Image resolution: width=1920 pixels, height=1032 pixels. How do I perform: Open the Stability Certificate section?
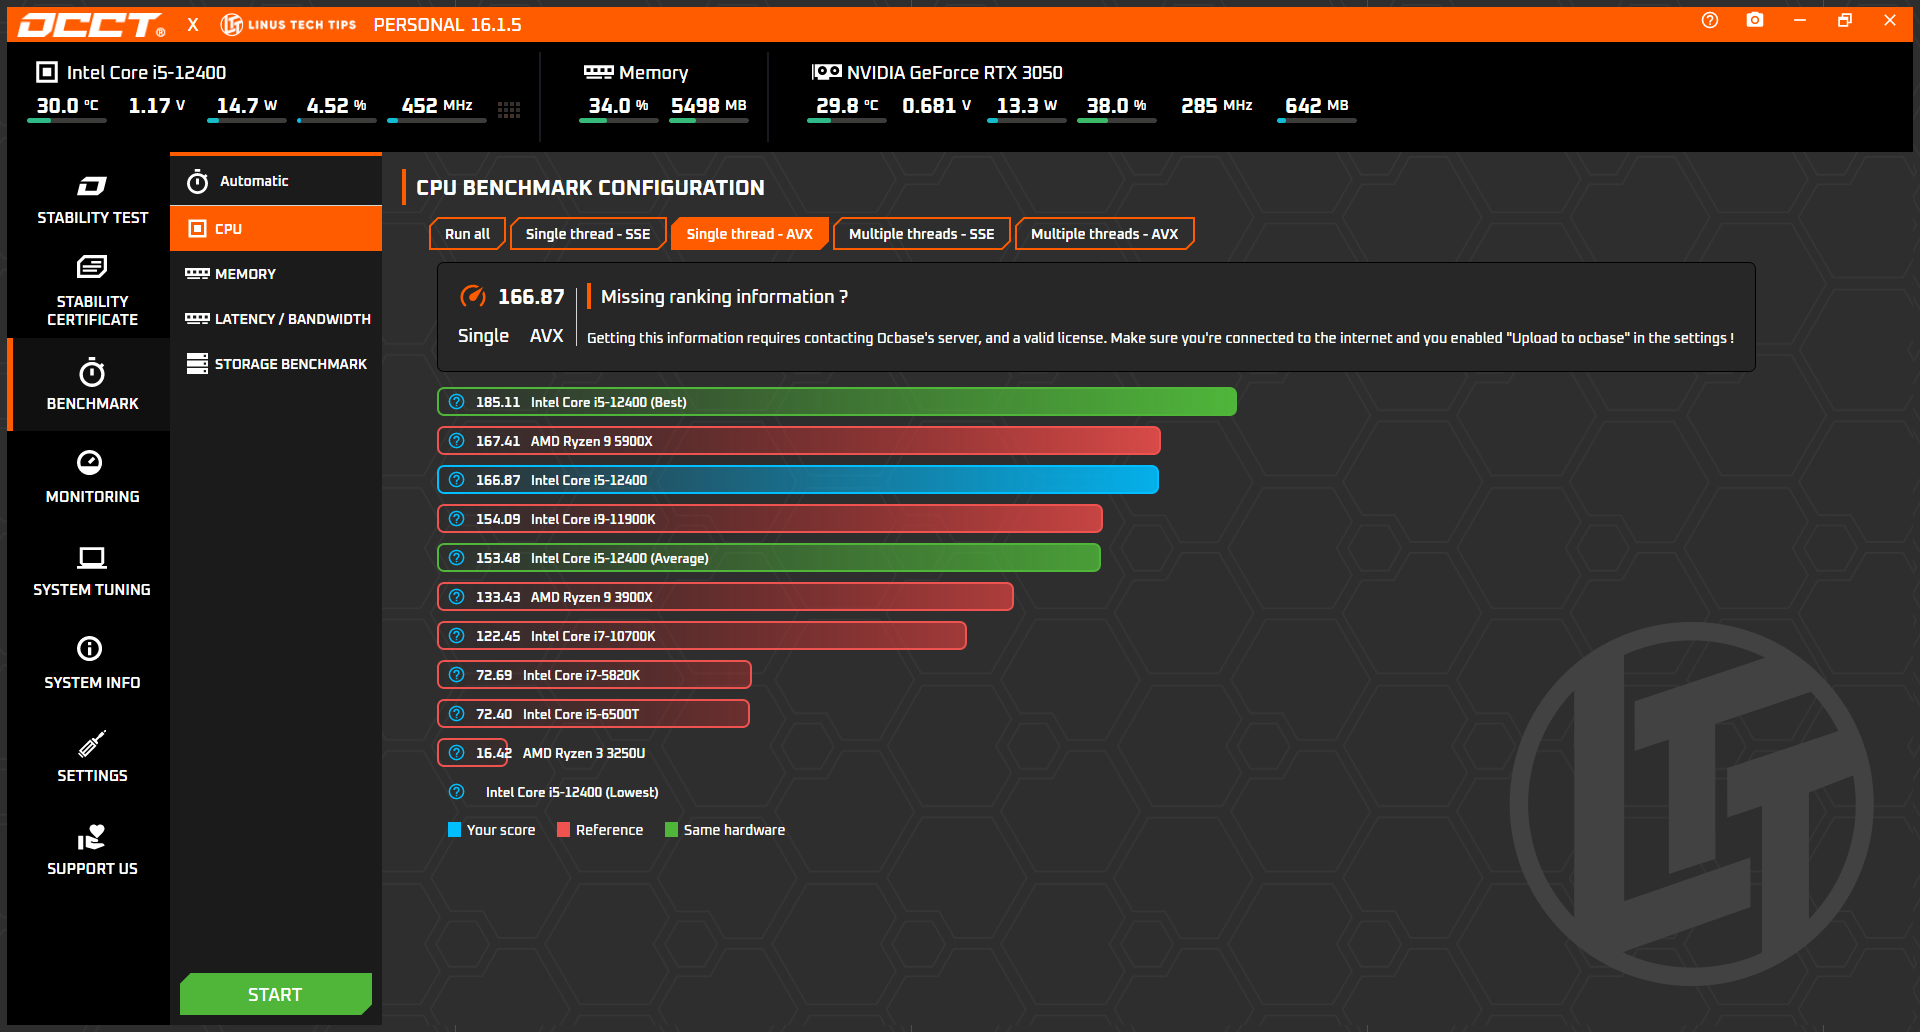click(92, 292)
